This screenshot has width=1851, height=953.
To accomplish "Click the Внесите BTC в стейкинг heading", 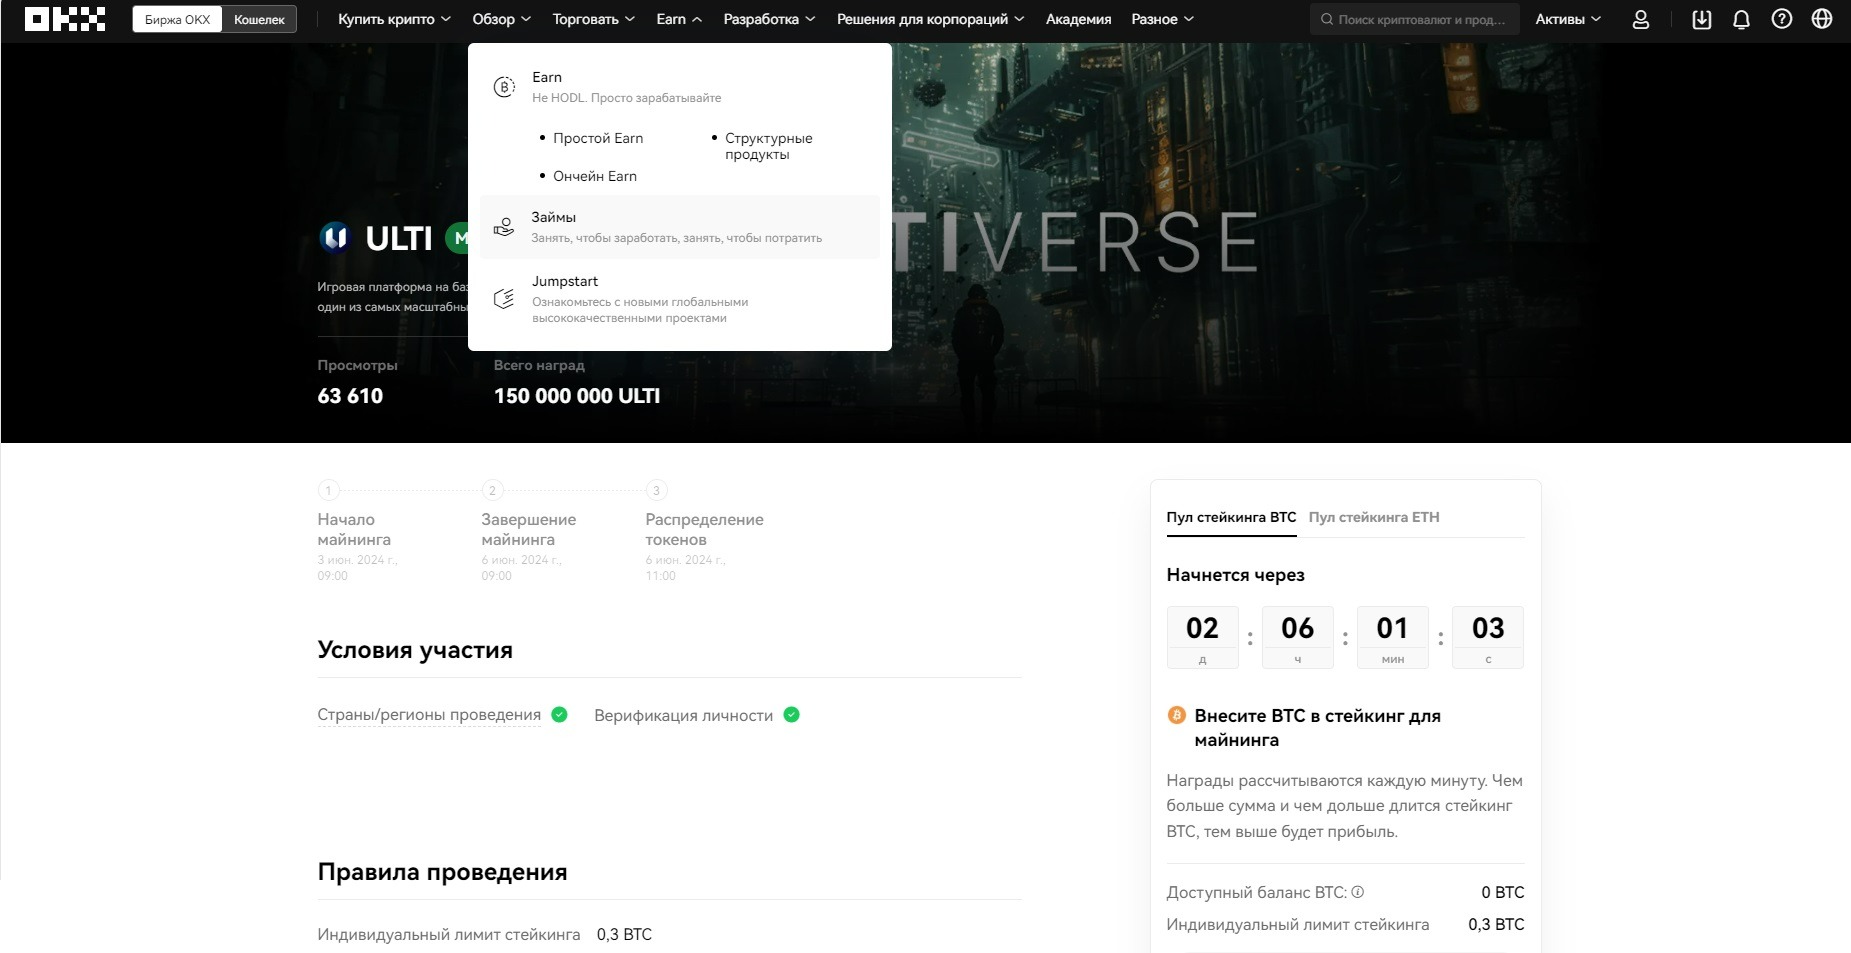I will [x=1317, y=728].
